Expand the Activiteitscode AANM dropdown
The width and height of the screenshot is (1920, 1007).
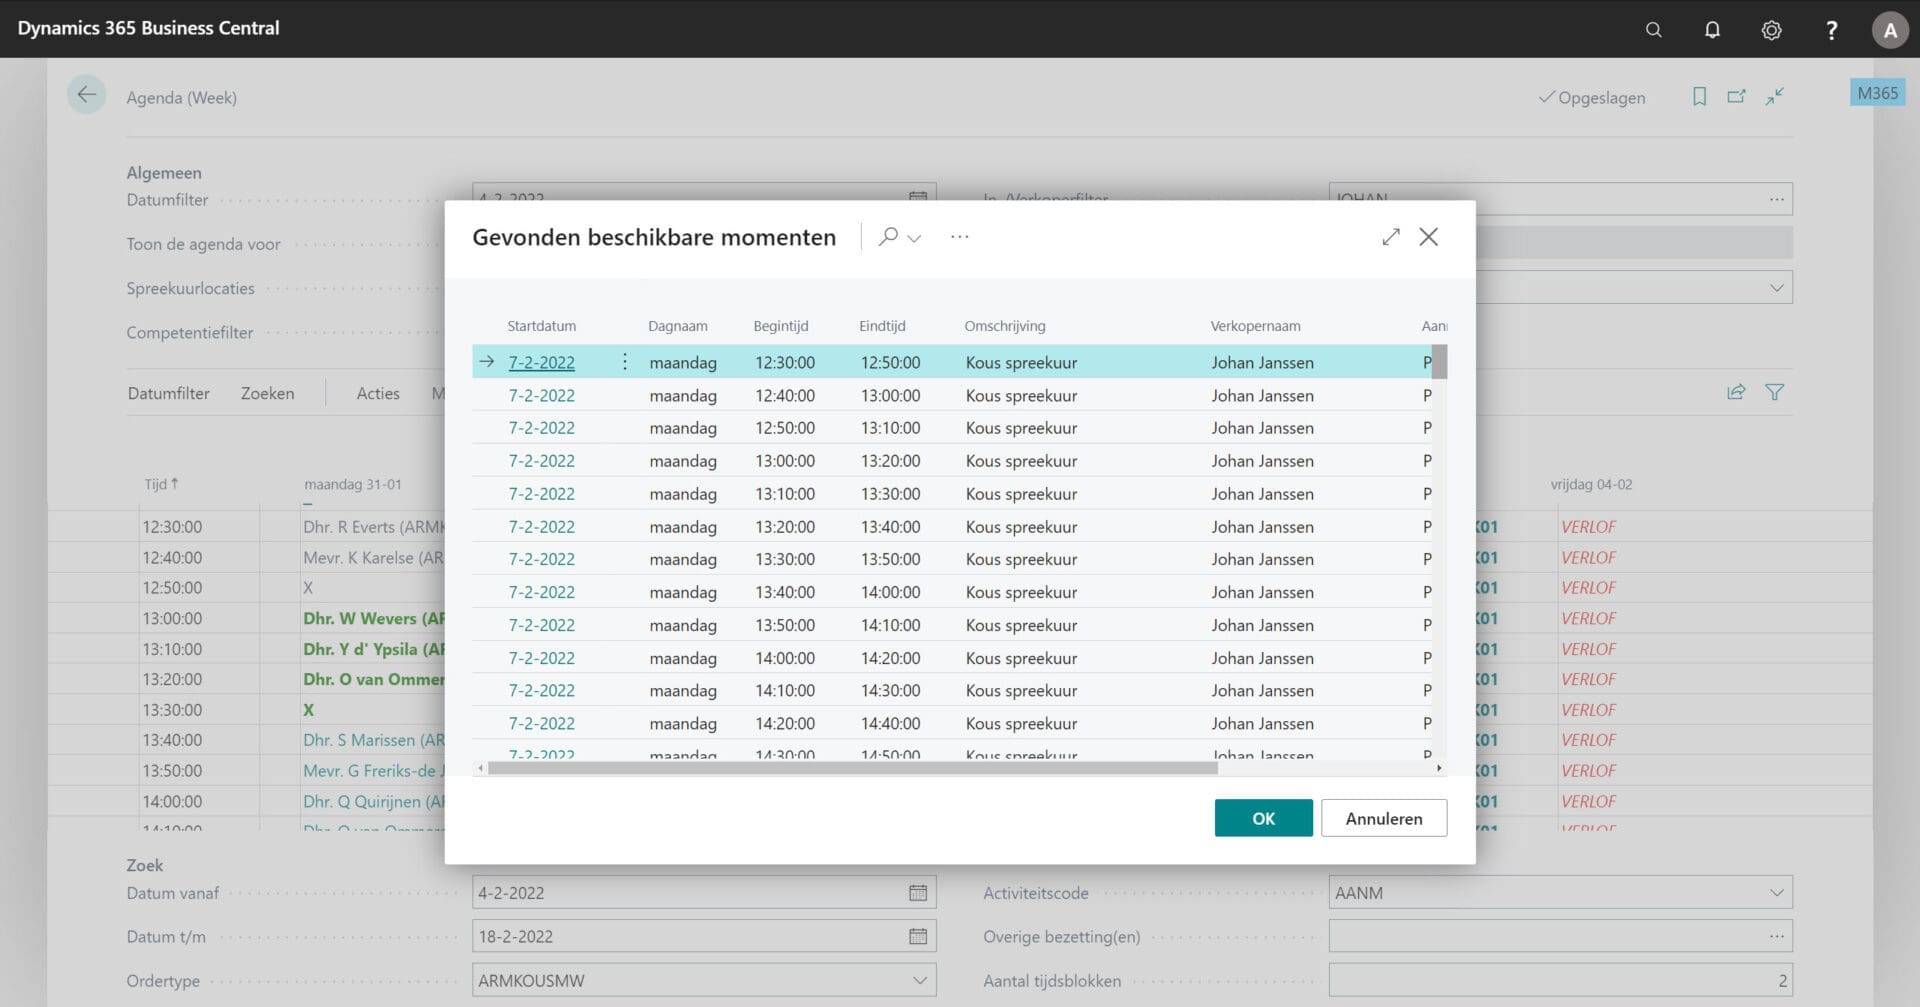[1776, 893]
